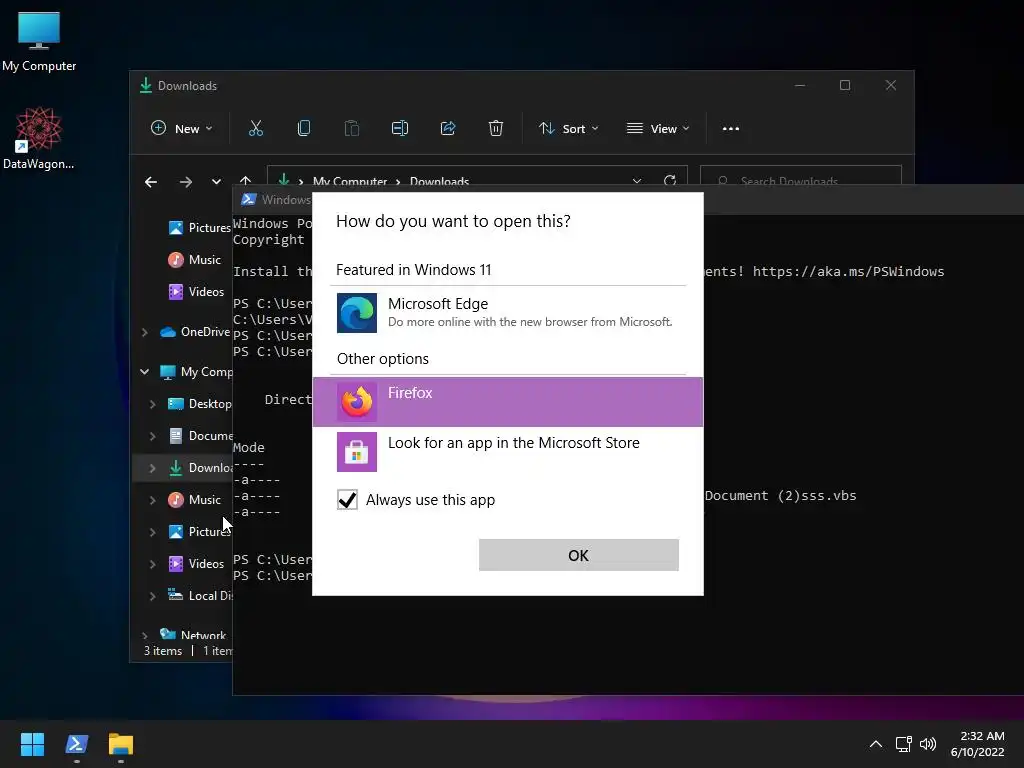Click Downloads in the address breadcrumb

(x=440, y=182)
